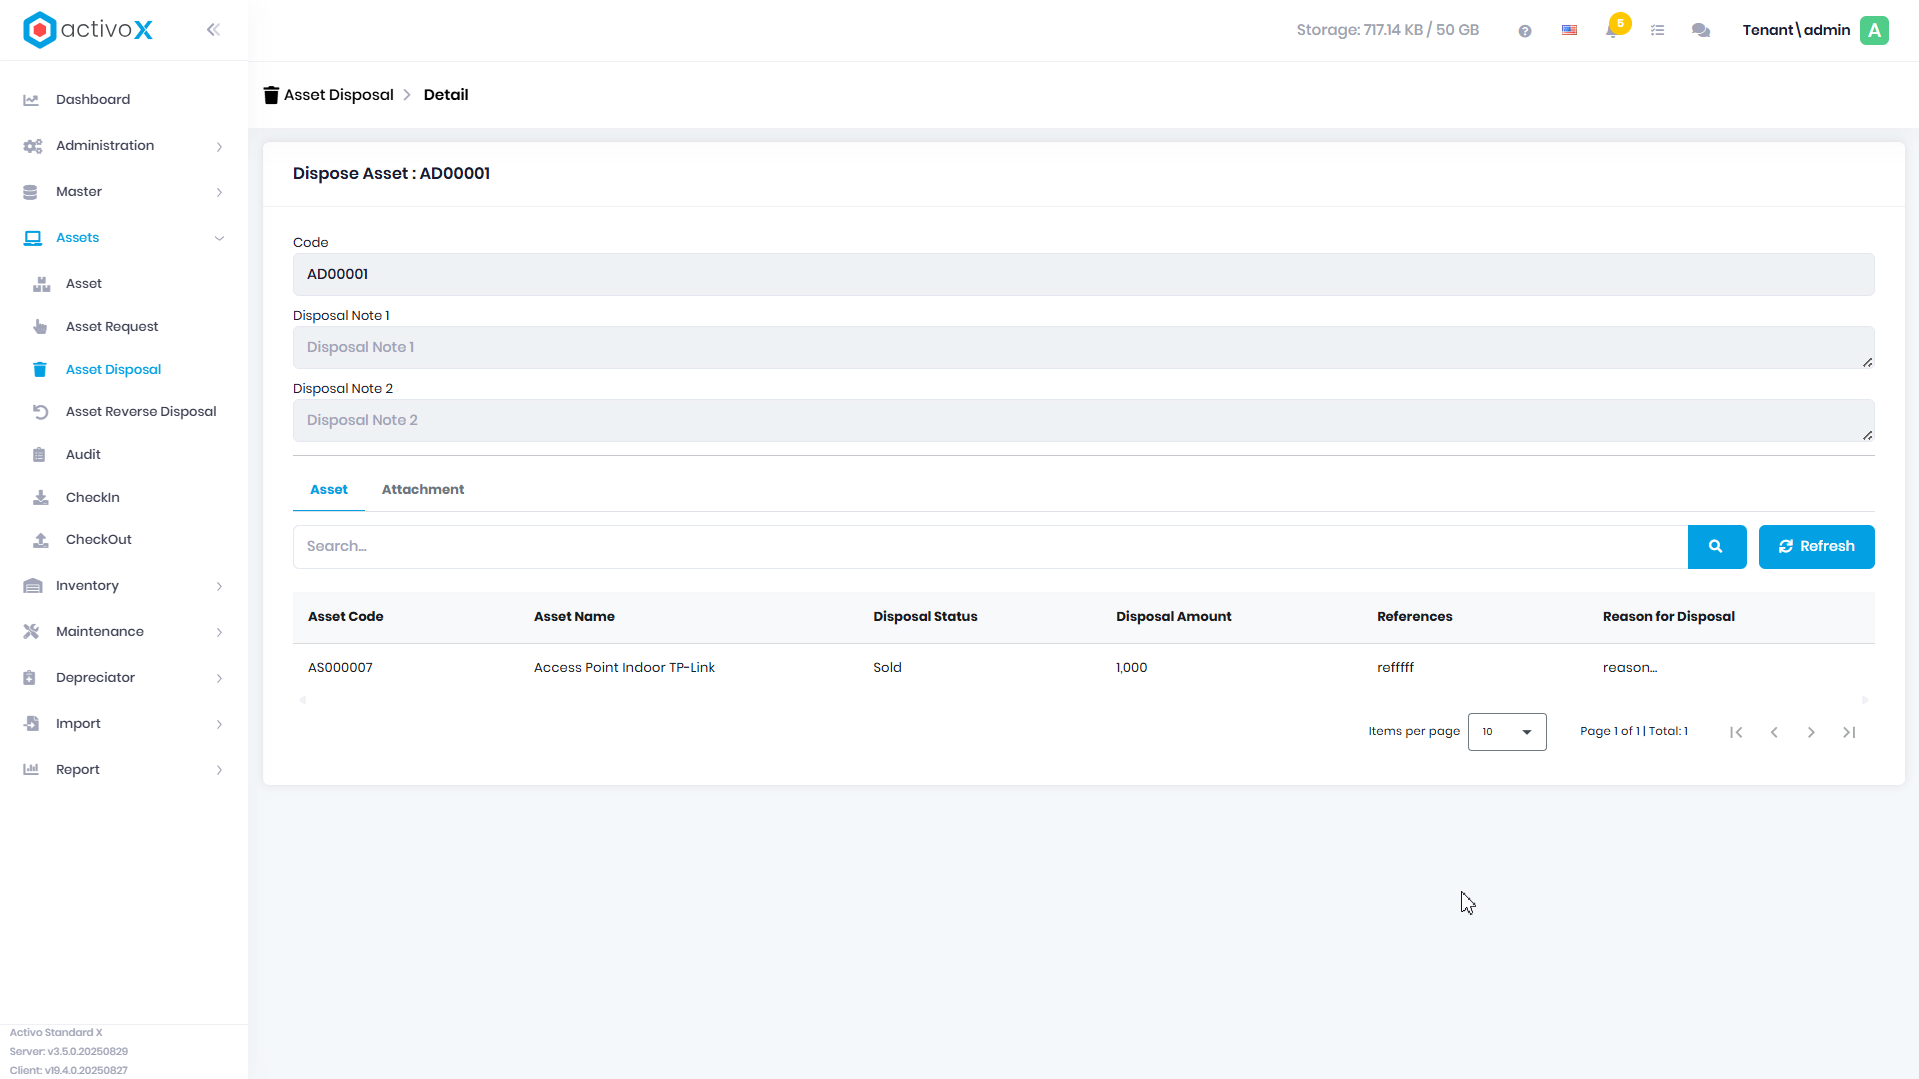
Task: Expand the Depreciator menu chevron
Action: 219,679
